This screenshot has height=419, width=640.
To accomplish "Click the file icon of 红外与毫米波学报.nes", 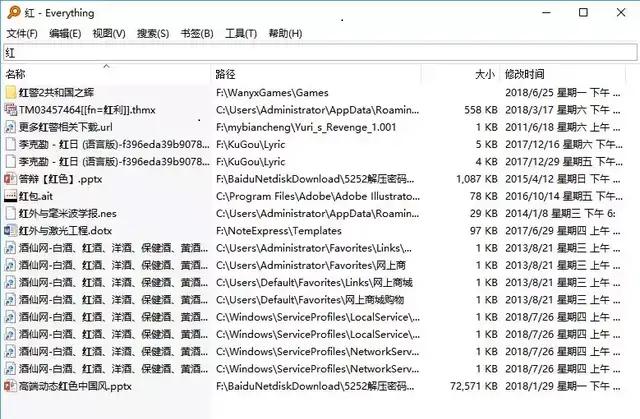I will coord(11,213).
